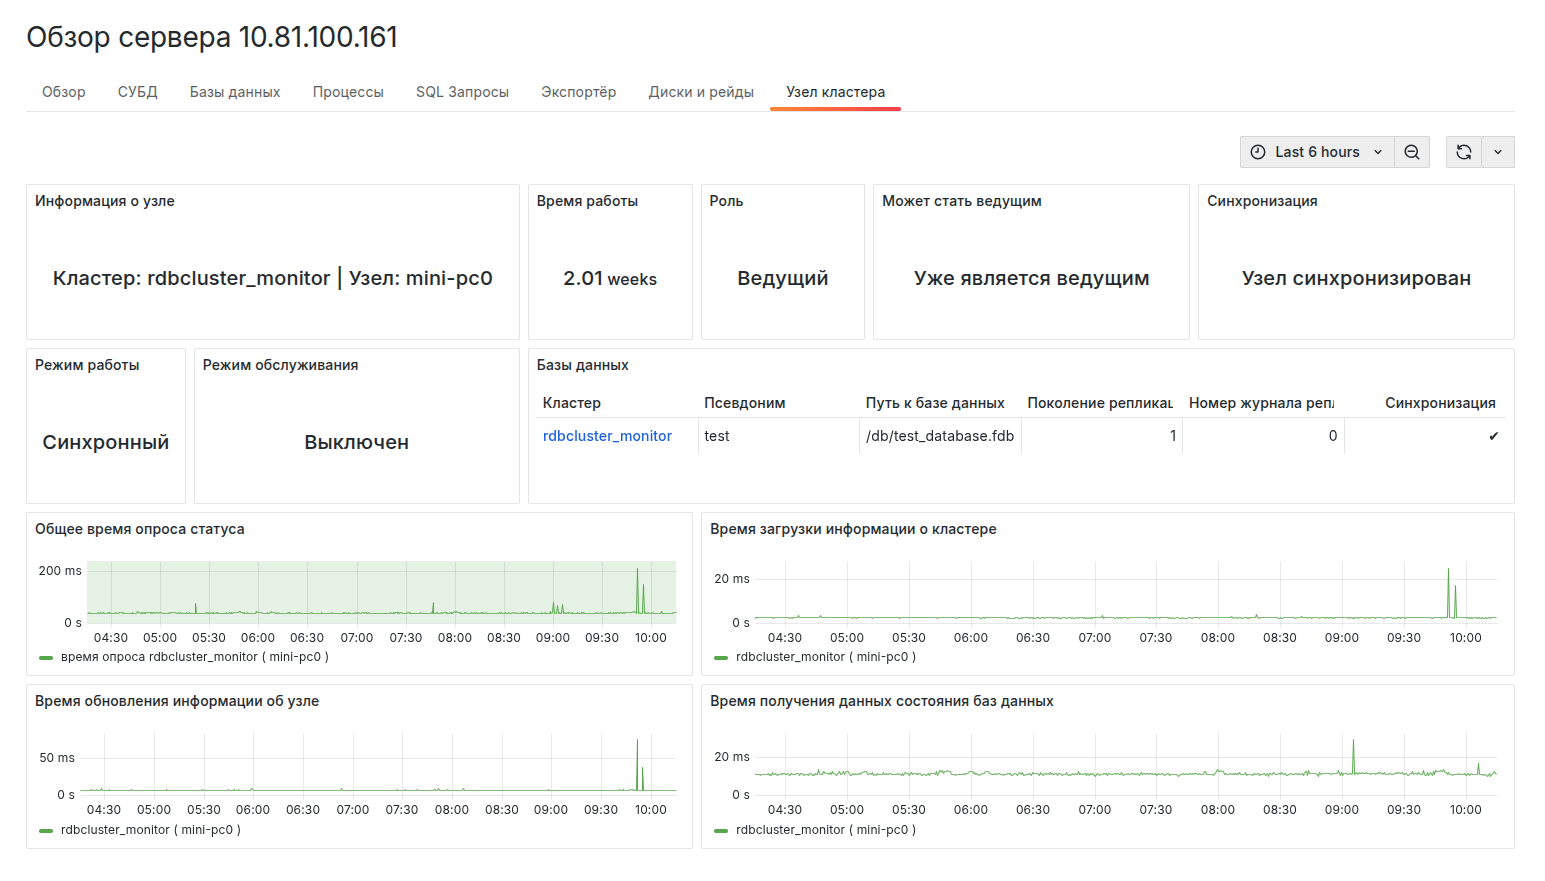Sort table by Кластер column header
1545x881 pixels.
571,403
